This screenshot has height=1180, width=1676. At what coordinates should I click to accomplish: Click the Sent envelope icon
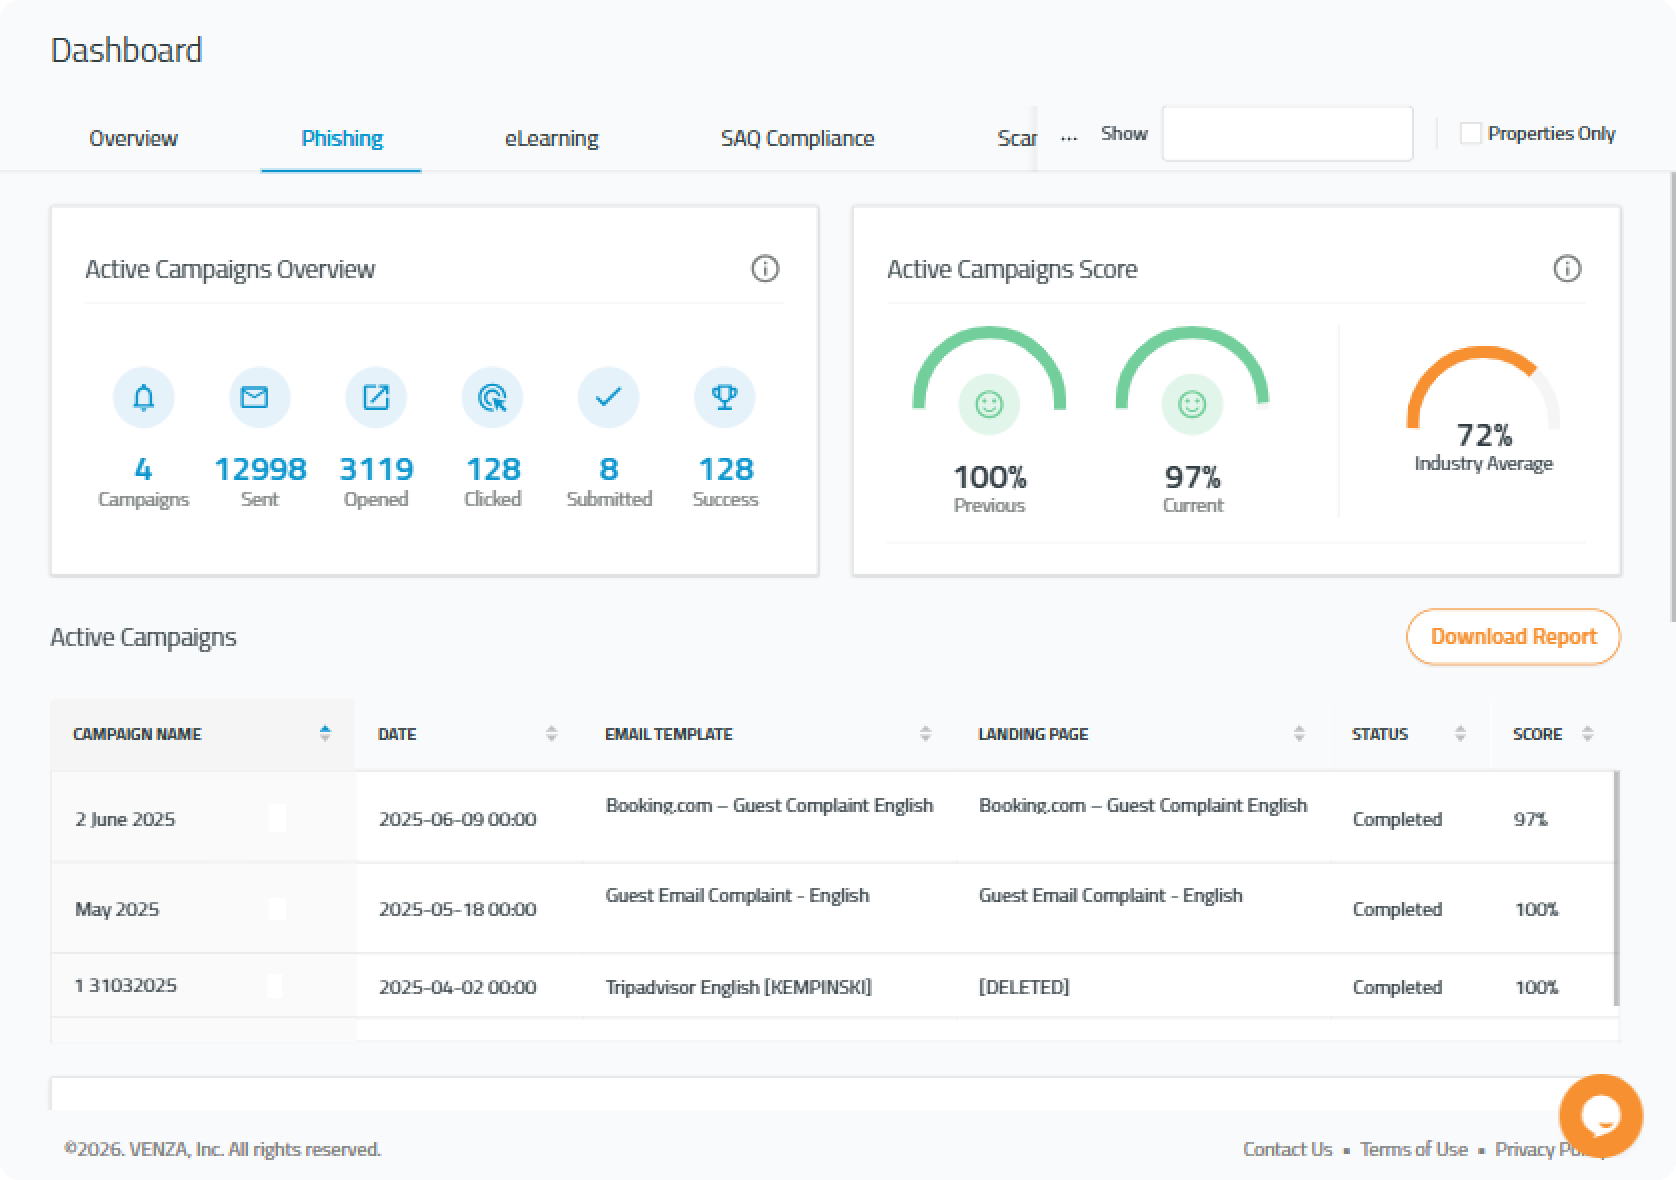[259, 397]
